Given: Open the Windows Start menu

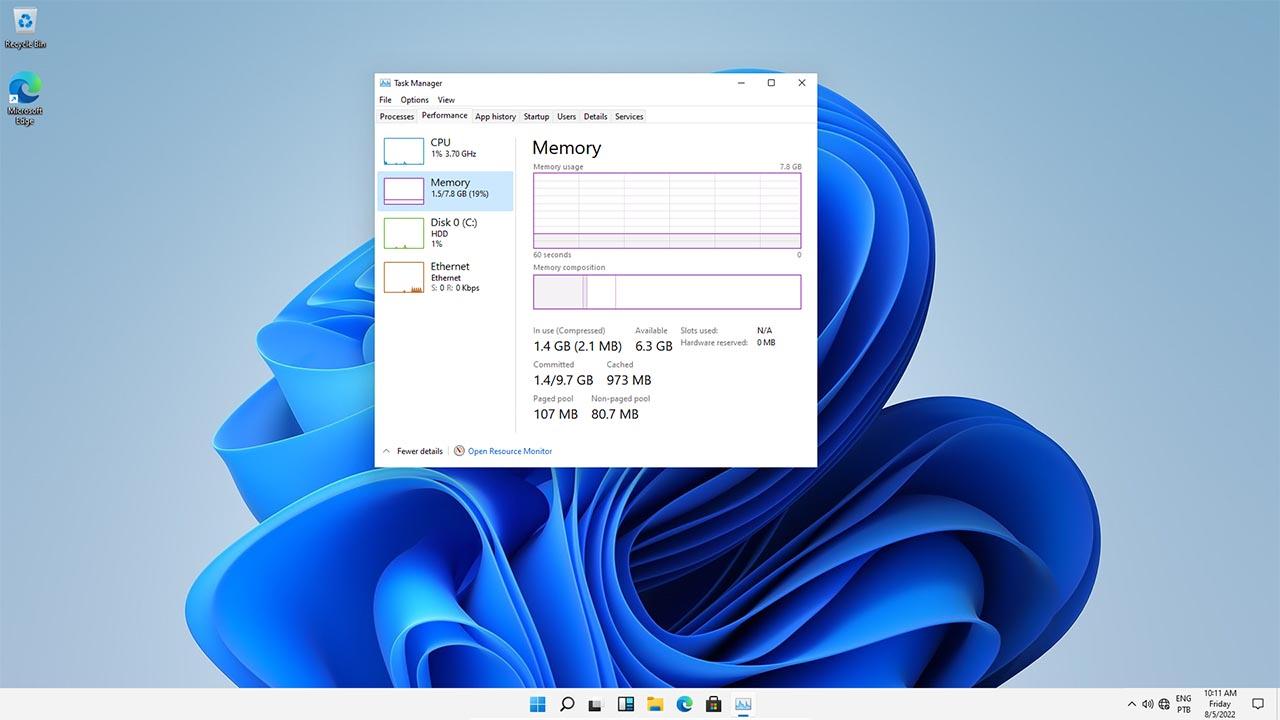Looking at the screenshot, I should [537, 704].
